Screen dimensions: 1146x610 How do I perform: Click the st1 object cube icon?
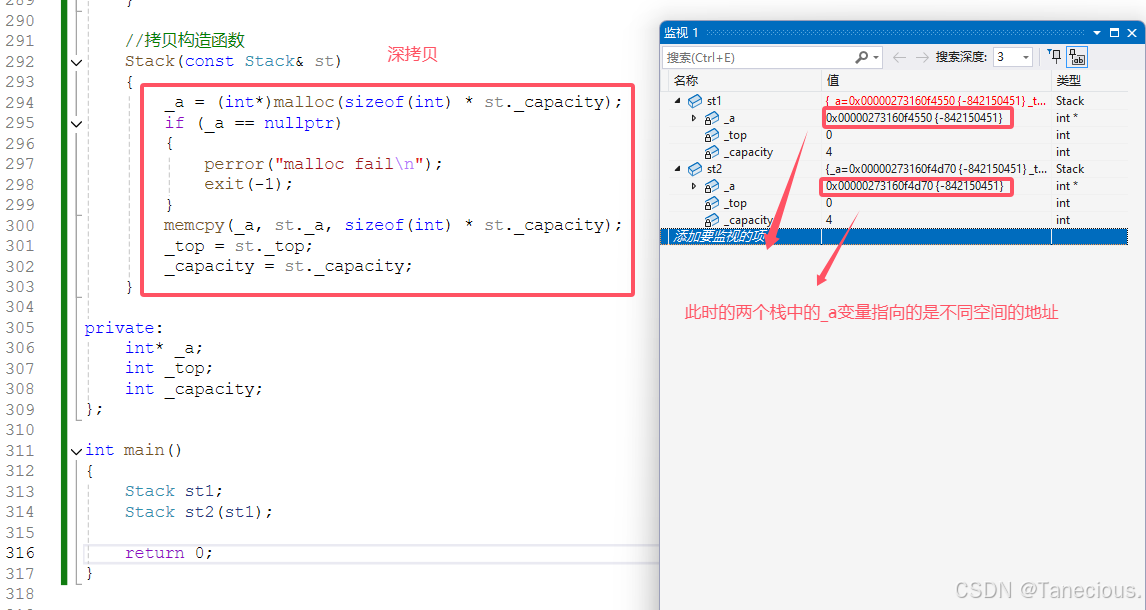[x=695, y=101]
